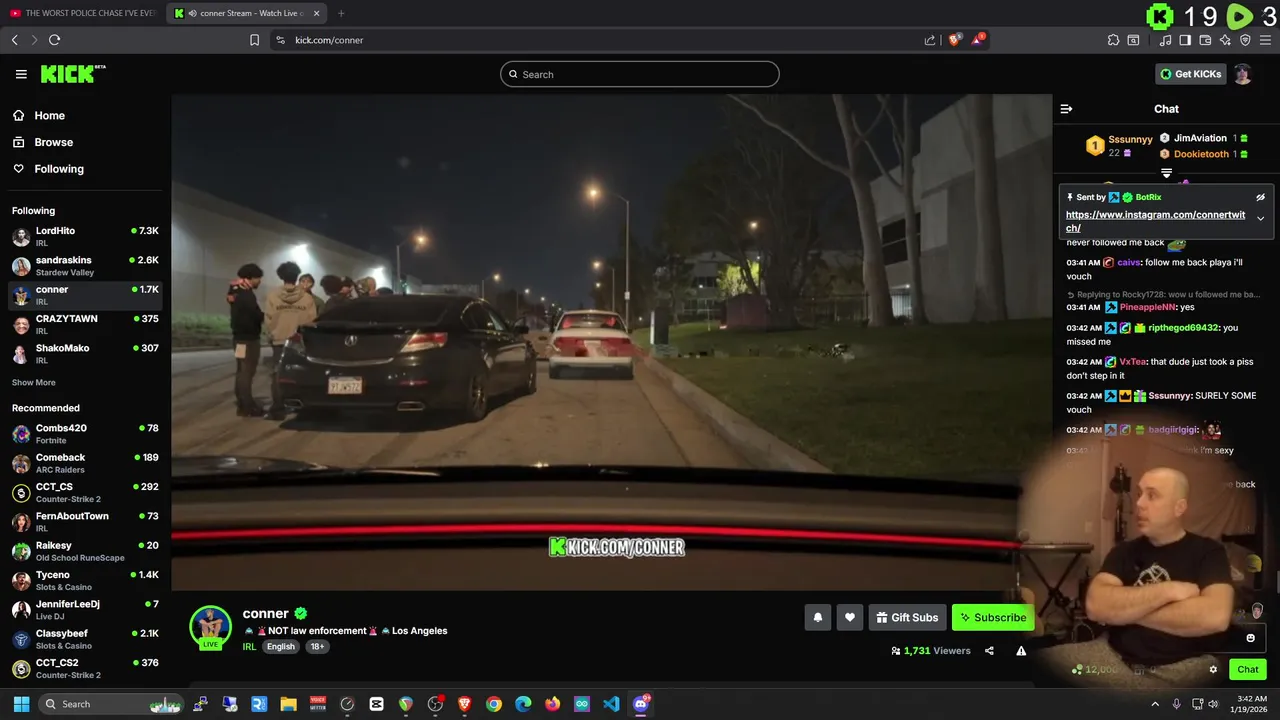Viewport: 1280px width, 720px height.
Task: Open the user profile avatar menu
Action: (1243, 74)
